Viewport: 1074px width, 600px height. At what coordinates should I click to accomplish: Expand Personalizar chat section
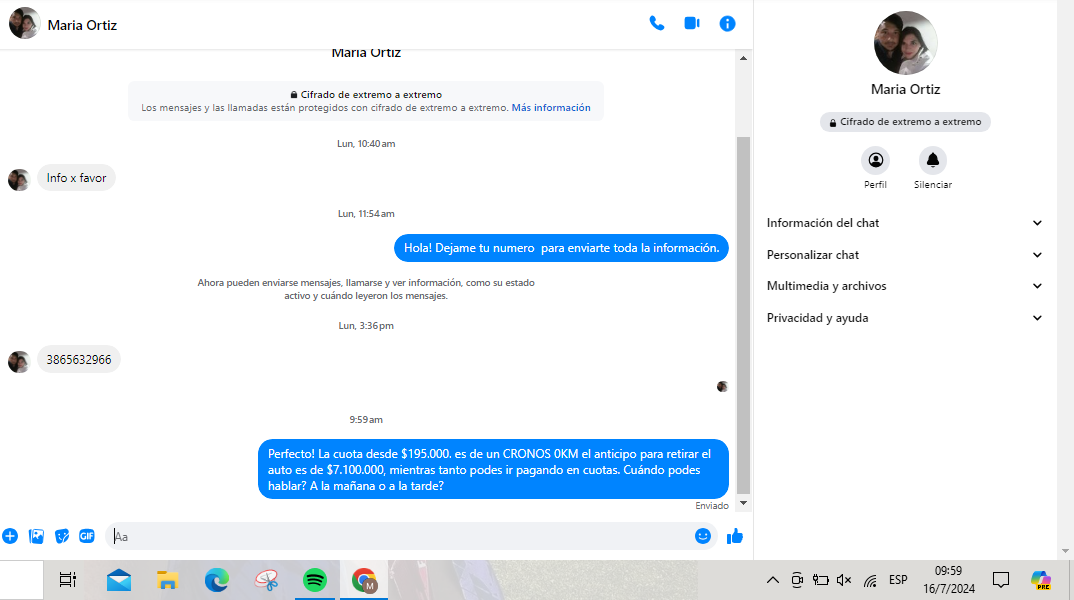pyautogui.click(x=905, y=255)
